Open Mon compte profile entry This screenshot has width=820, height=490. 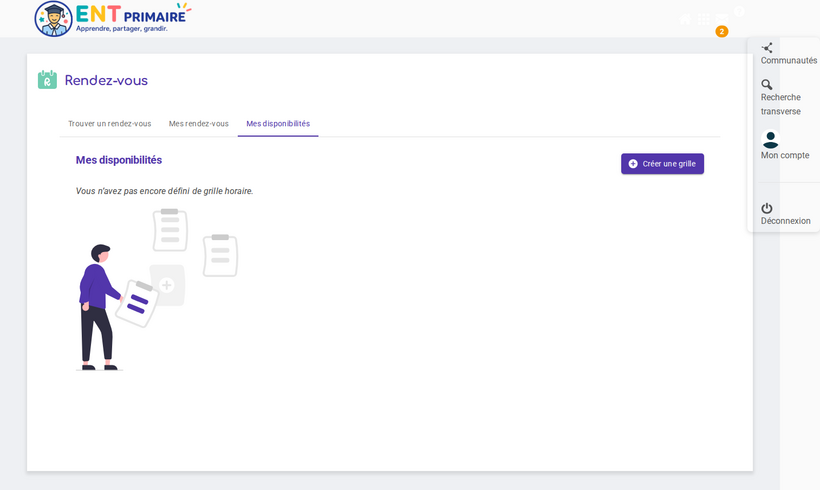coord(784,145)
